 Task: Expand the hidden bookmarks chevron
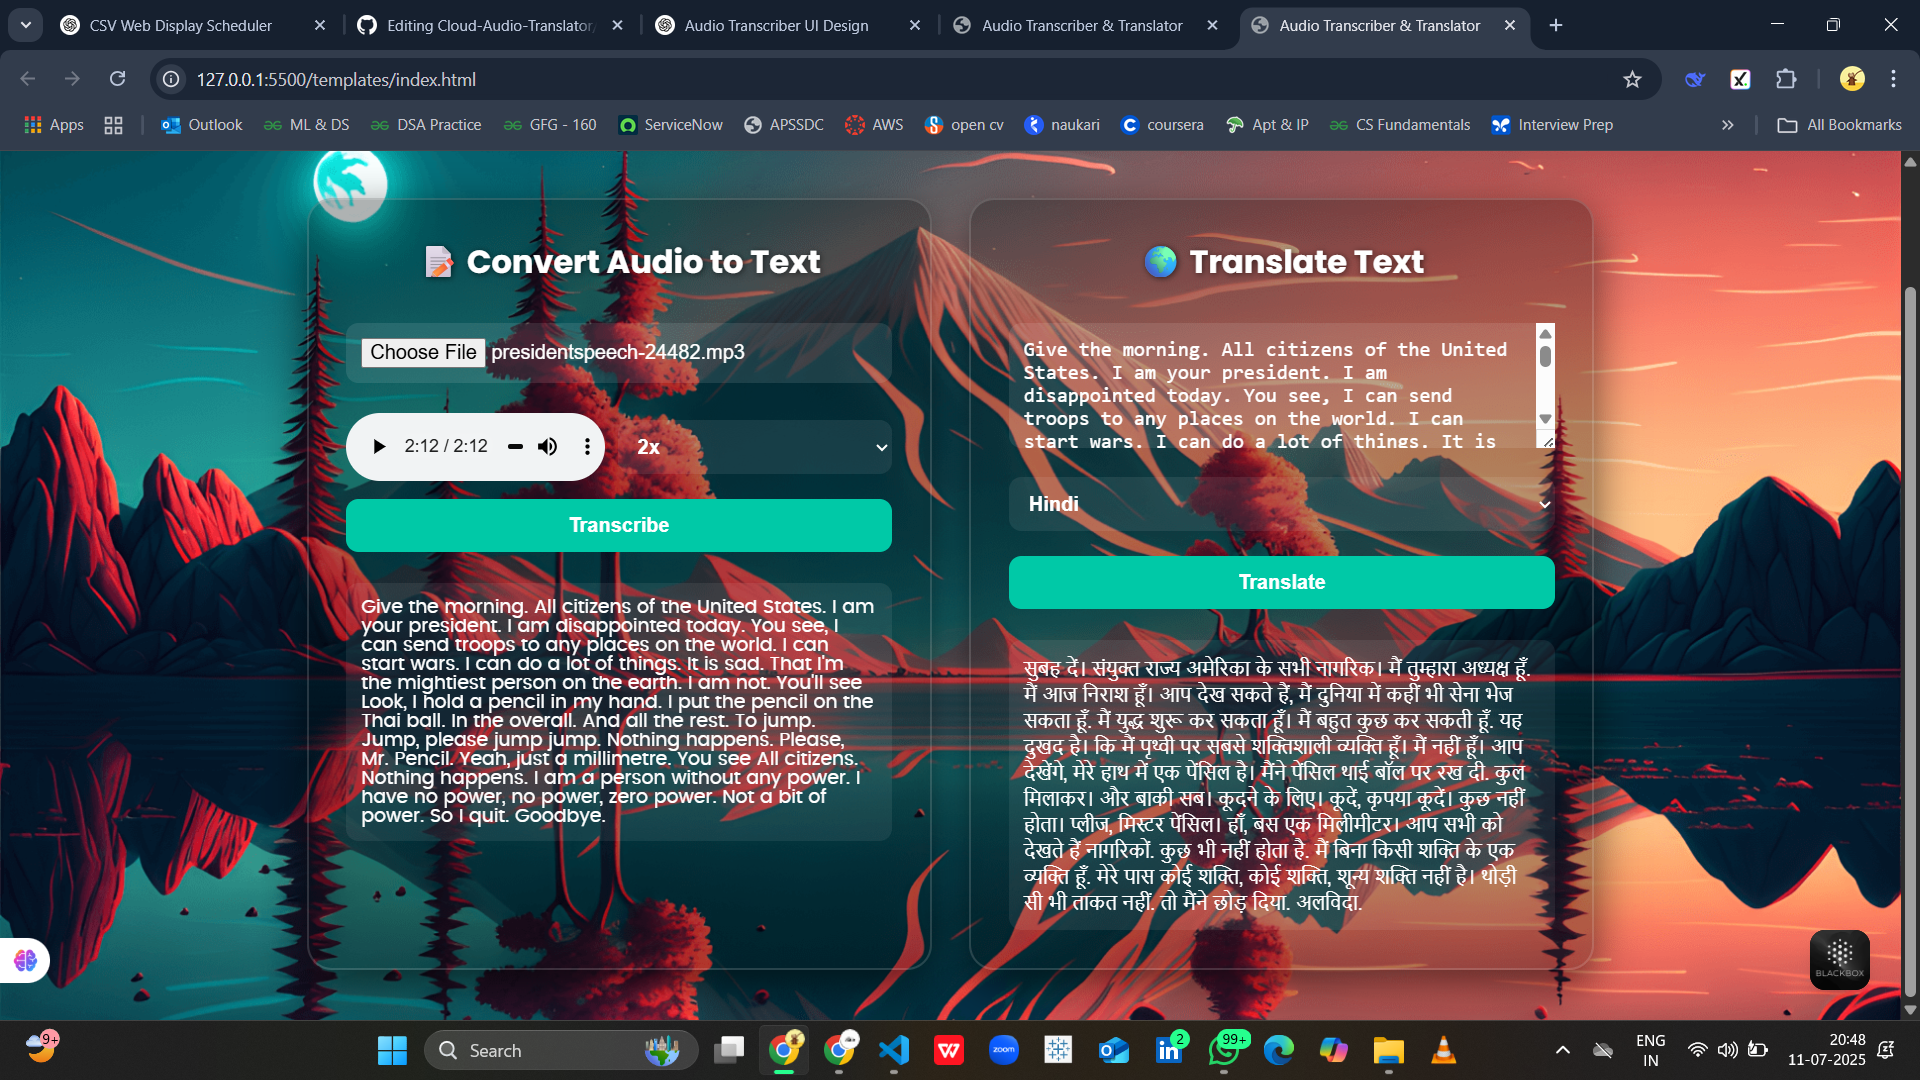coord(1727,125)
